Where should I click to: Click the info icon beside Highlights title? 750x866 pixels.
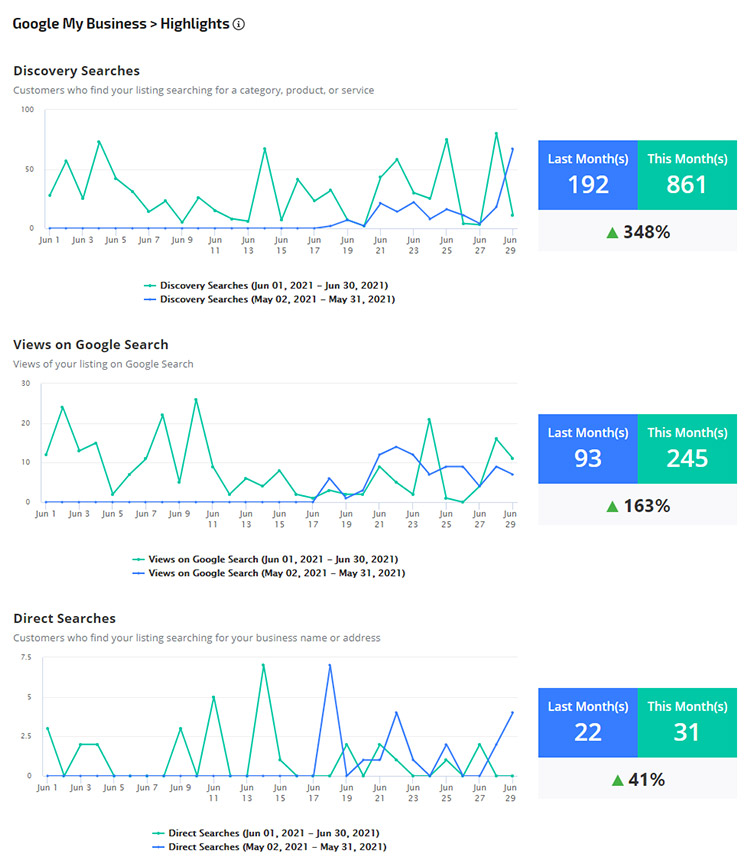click(239, 24)
